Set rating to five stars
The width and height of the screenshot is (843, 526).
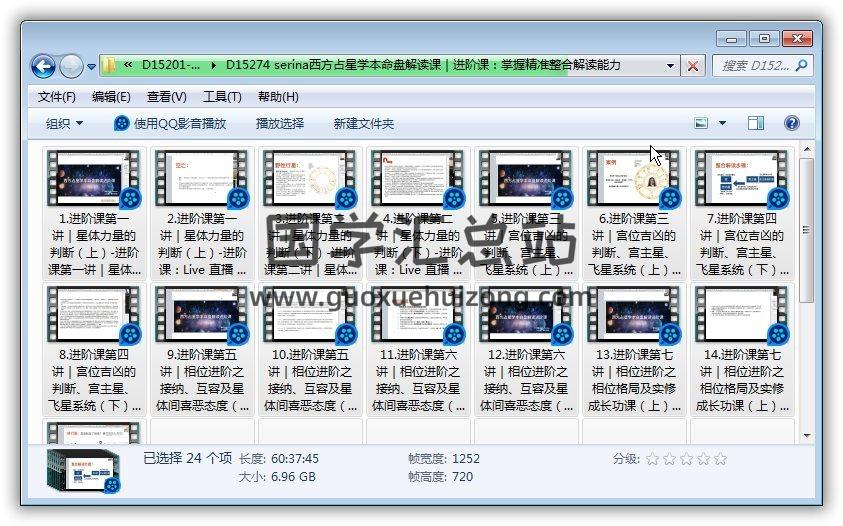click(720, 459)
